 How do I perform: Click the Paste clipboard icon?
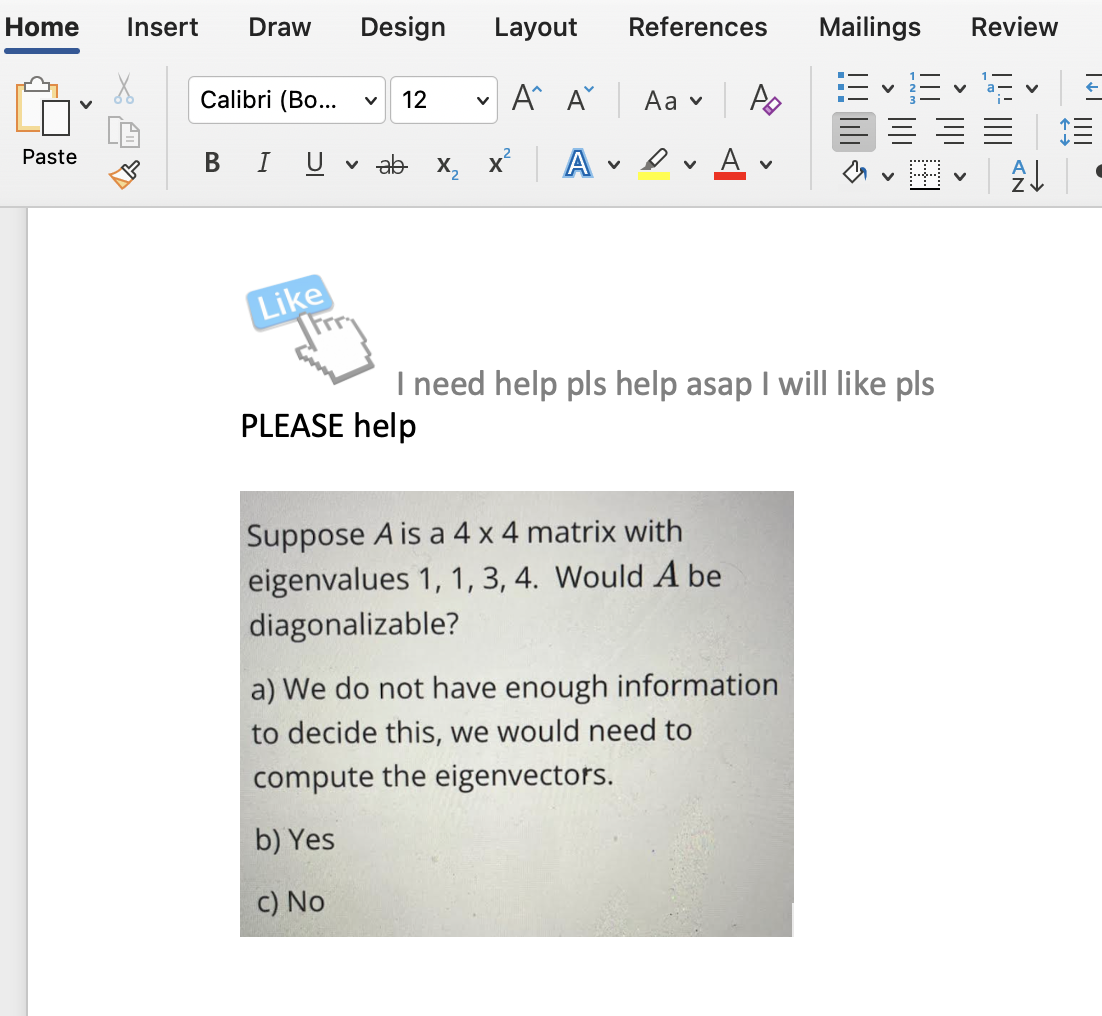coord(44,107)
